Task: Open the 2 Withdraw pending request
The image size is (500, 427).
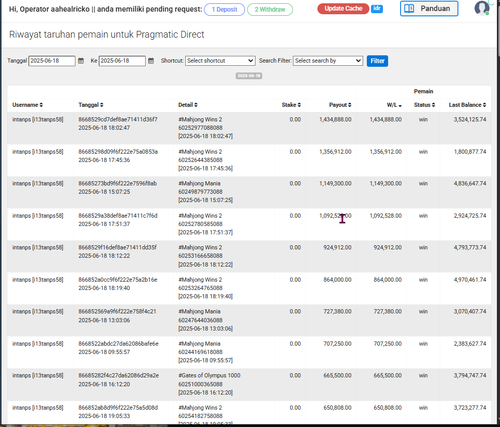Action: click(x=270, y=9)
